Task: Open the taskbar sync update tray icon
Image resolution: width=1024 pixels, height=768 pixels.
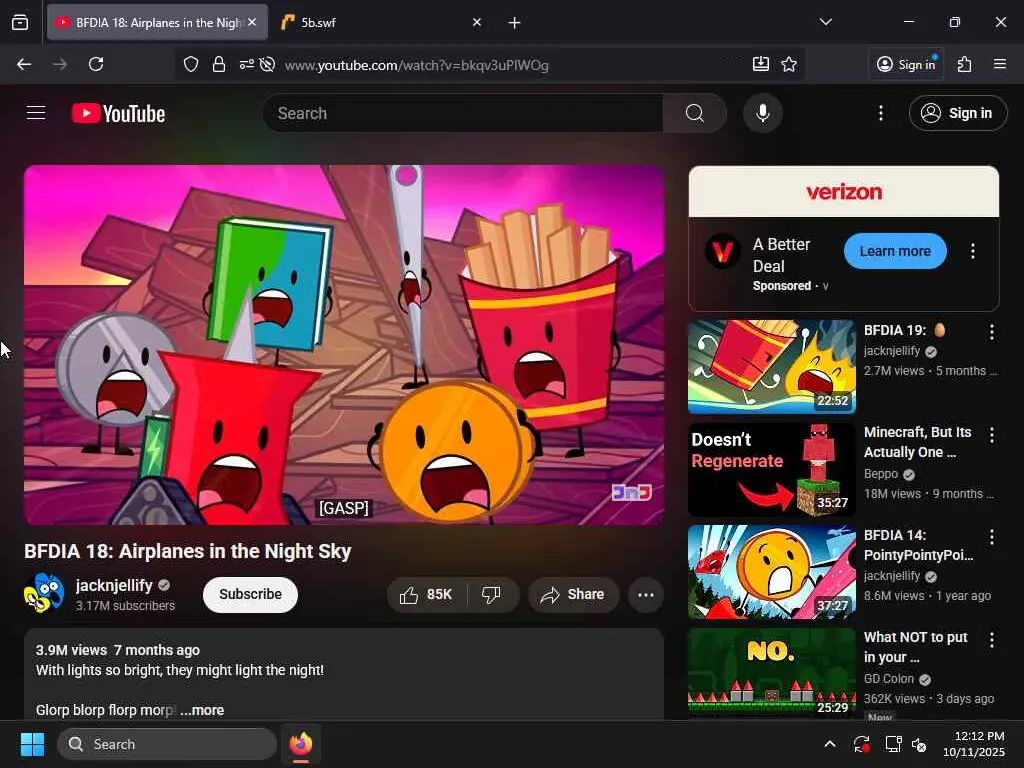Action: (861, 744)
